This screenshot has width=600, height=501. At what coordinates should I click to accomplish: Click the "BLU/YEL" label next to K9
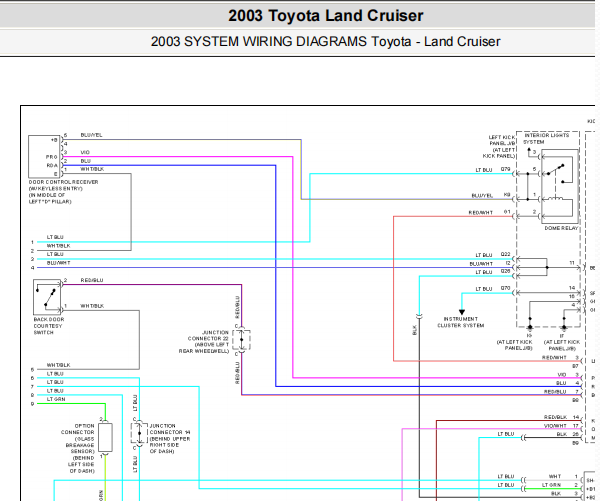pos(482,196)
